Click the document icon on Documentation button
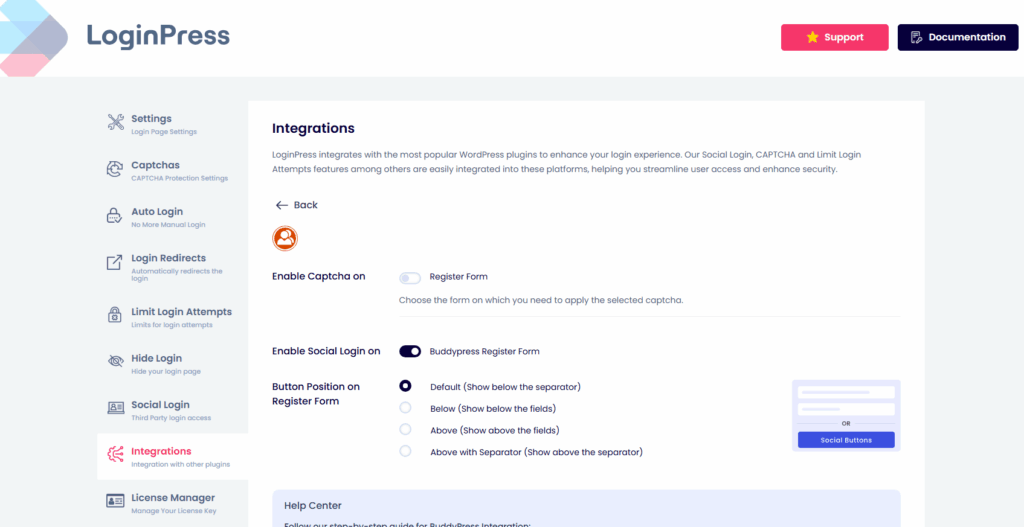 916,37
